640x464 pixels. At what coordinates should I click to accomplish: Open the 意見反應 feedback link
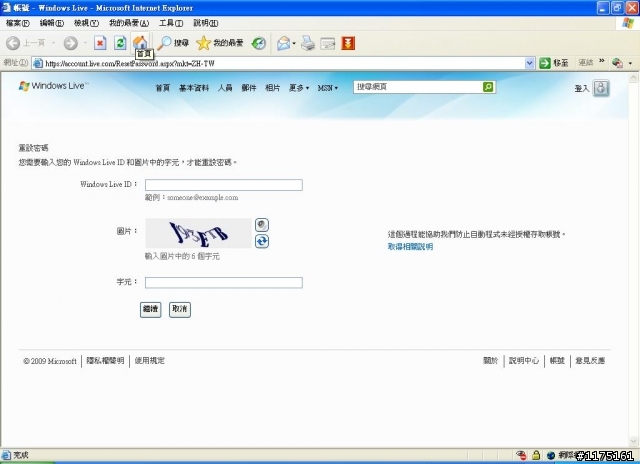(590, 361)
